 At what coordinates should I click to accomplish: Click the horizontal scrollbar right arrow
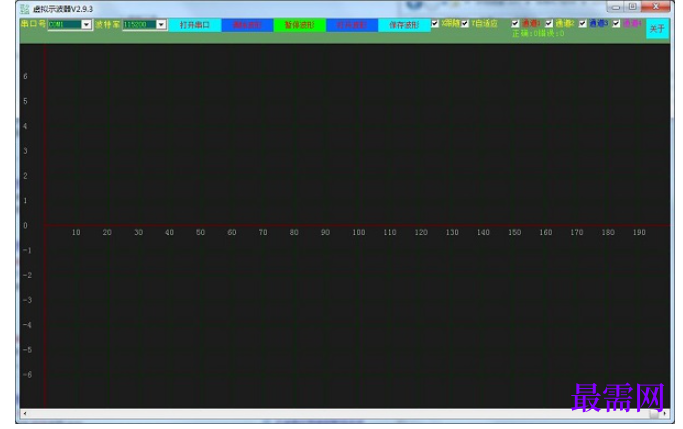coord(665,413)
